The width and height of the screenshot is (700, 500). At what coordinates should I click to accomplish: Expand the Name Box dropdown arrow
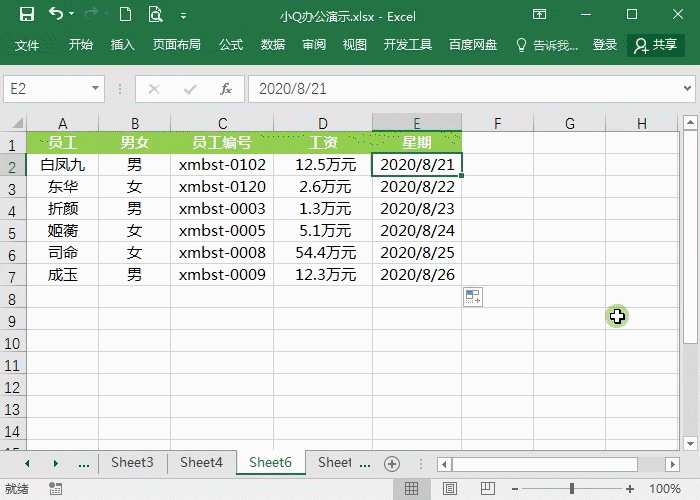96,88
